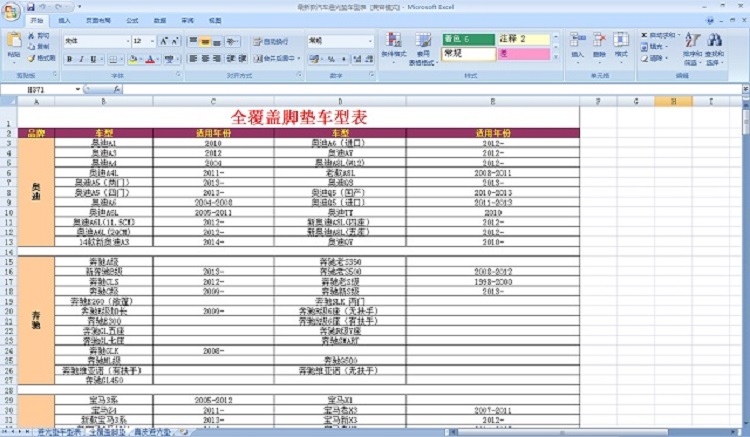The image size is (750, 437).
Task: Open the number format combo box
Action: point(341,41)
